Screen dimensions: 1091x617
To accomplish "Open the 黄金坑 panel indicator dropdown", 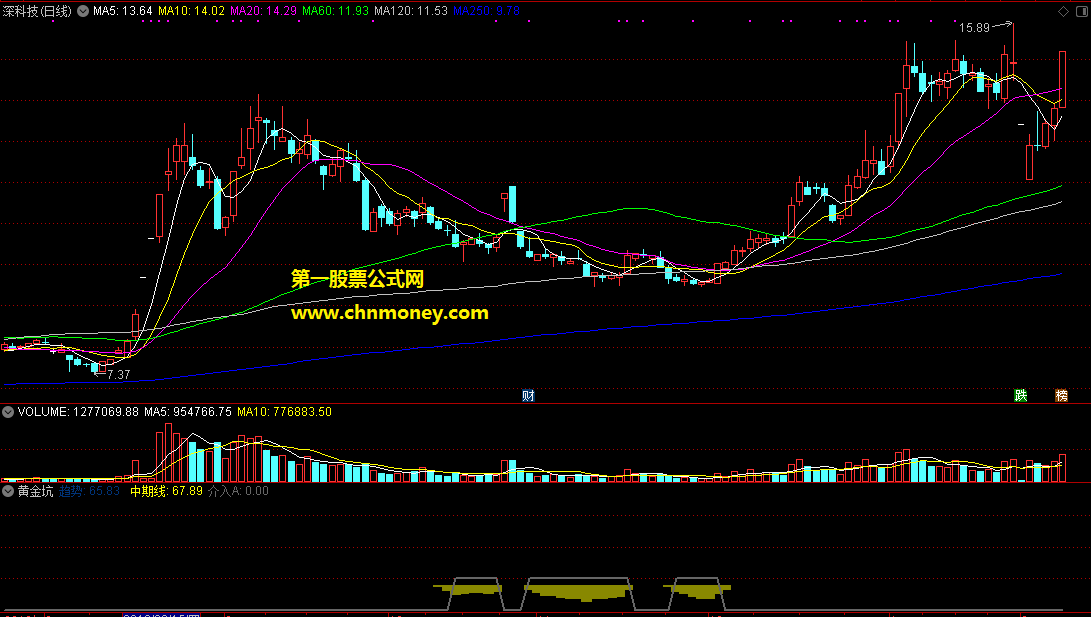I will tap(8, 491).
